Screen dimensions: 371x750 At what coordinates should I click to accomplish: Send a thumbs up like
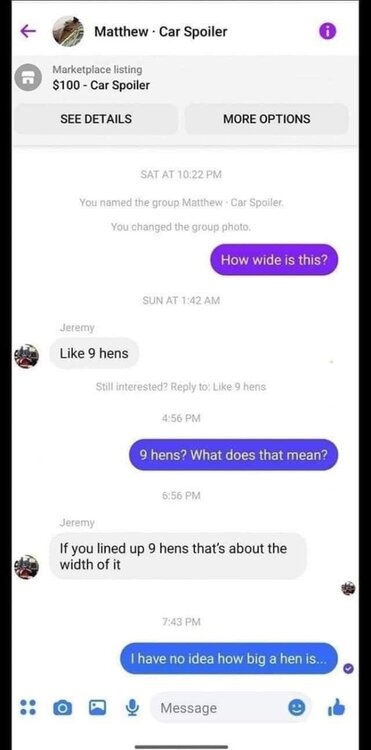pyautogui.click(x=337, y=707)
